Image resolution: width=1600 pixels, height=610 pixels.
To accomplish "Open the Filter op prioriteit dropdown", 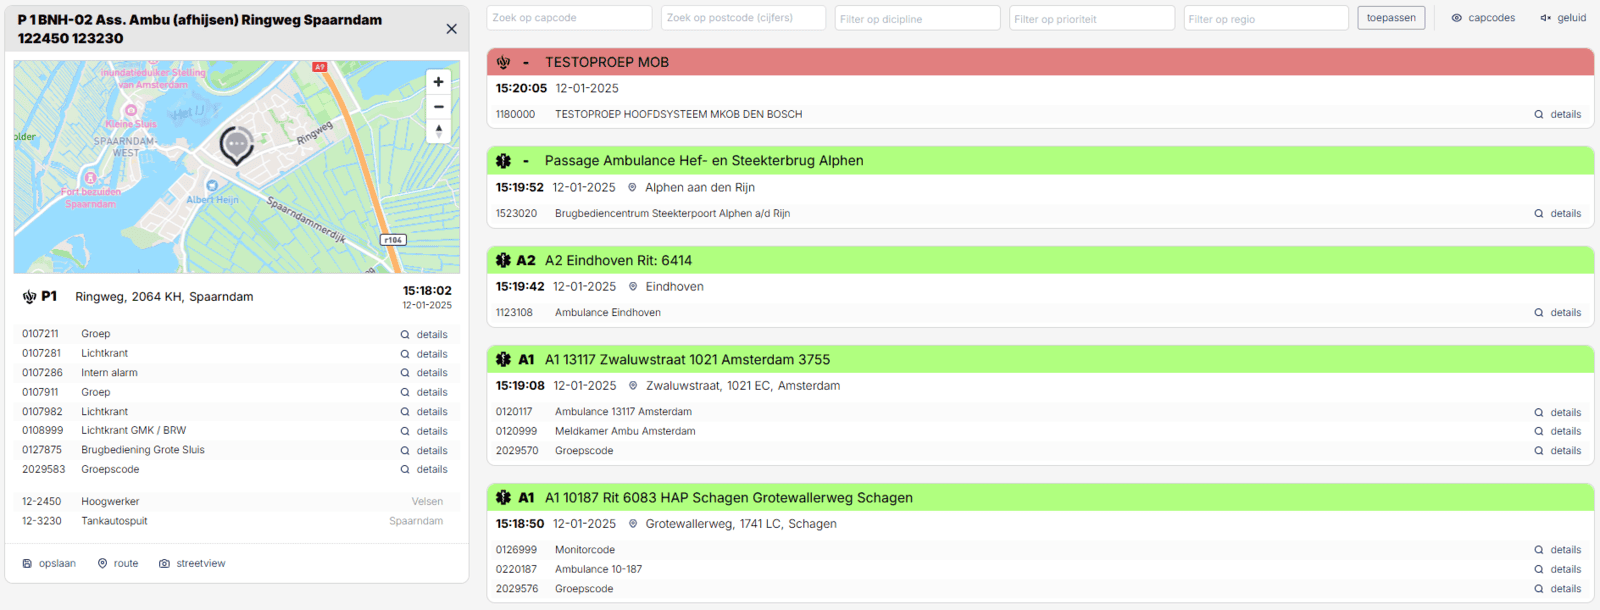I will 1091,18.
